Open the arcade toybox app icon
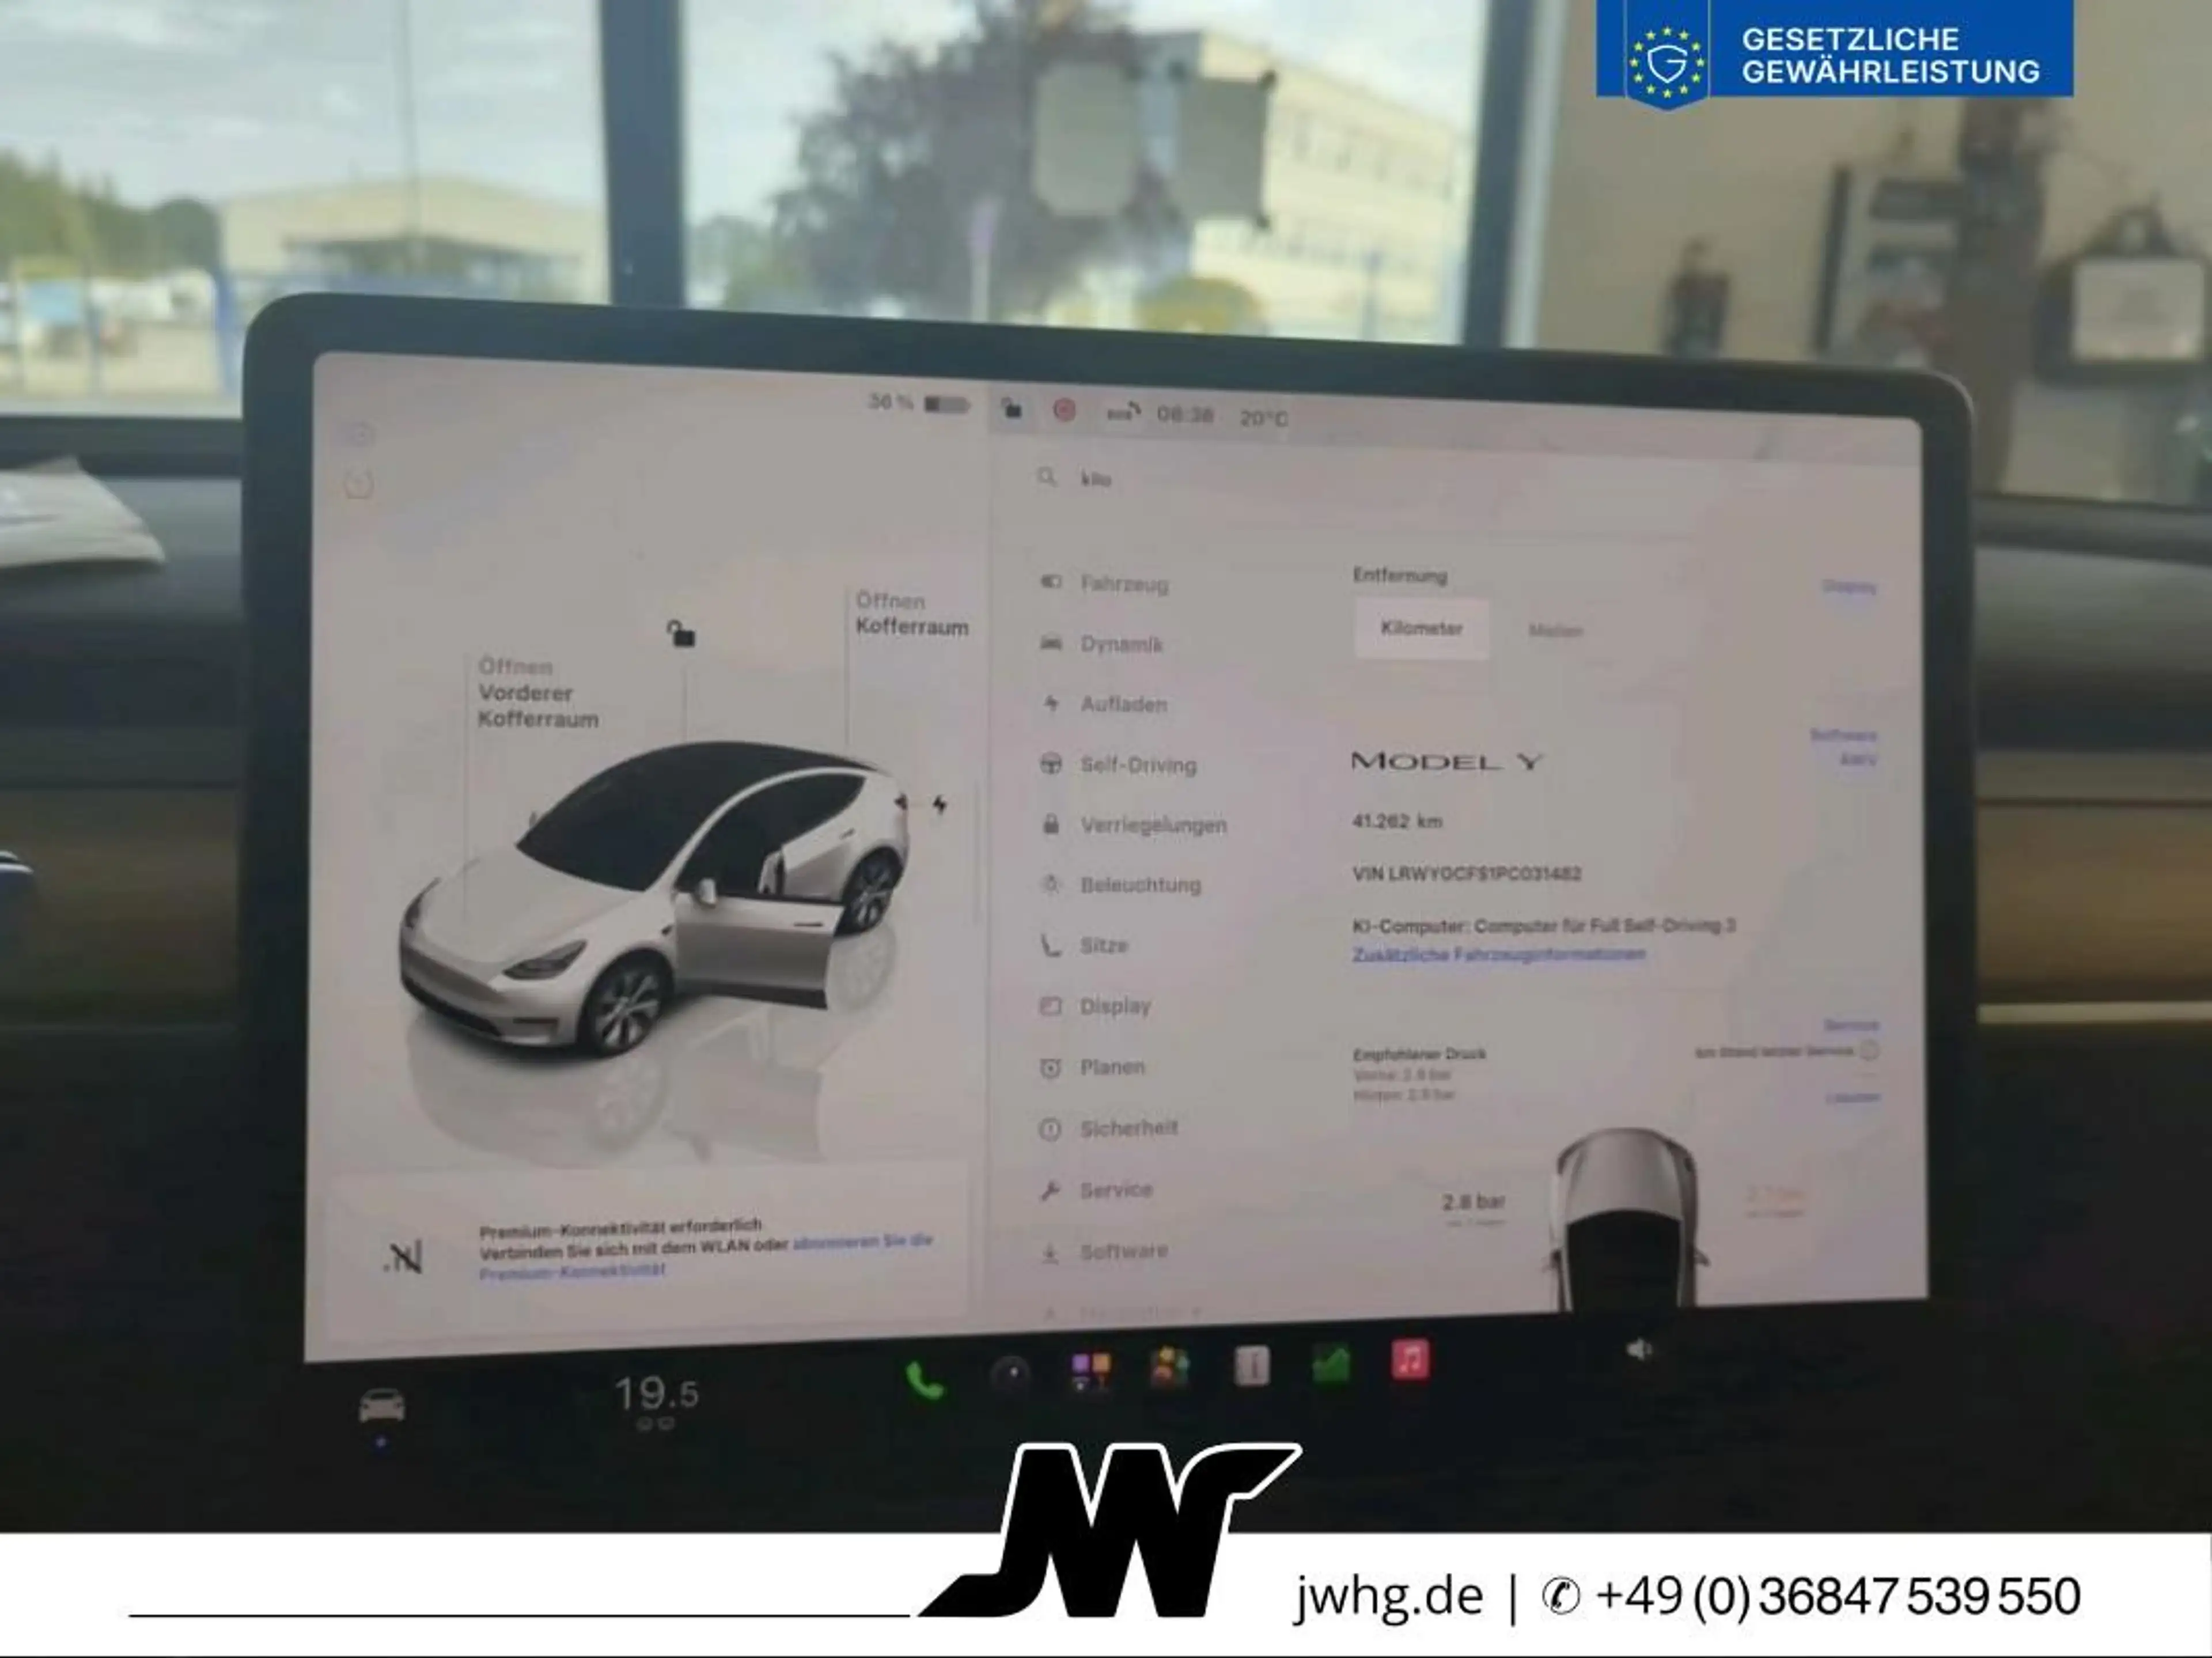 click(x=1170, y=1368)
